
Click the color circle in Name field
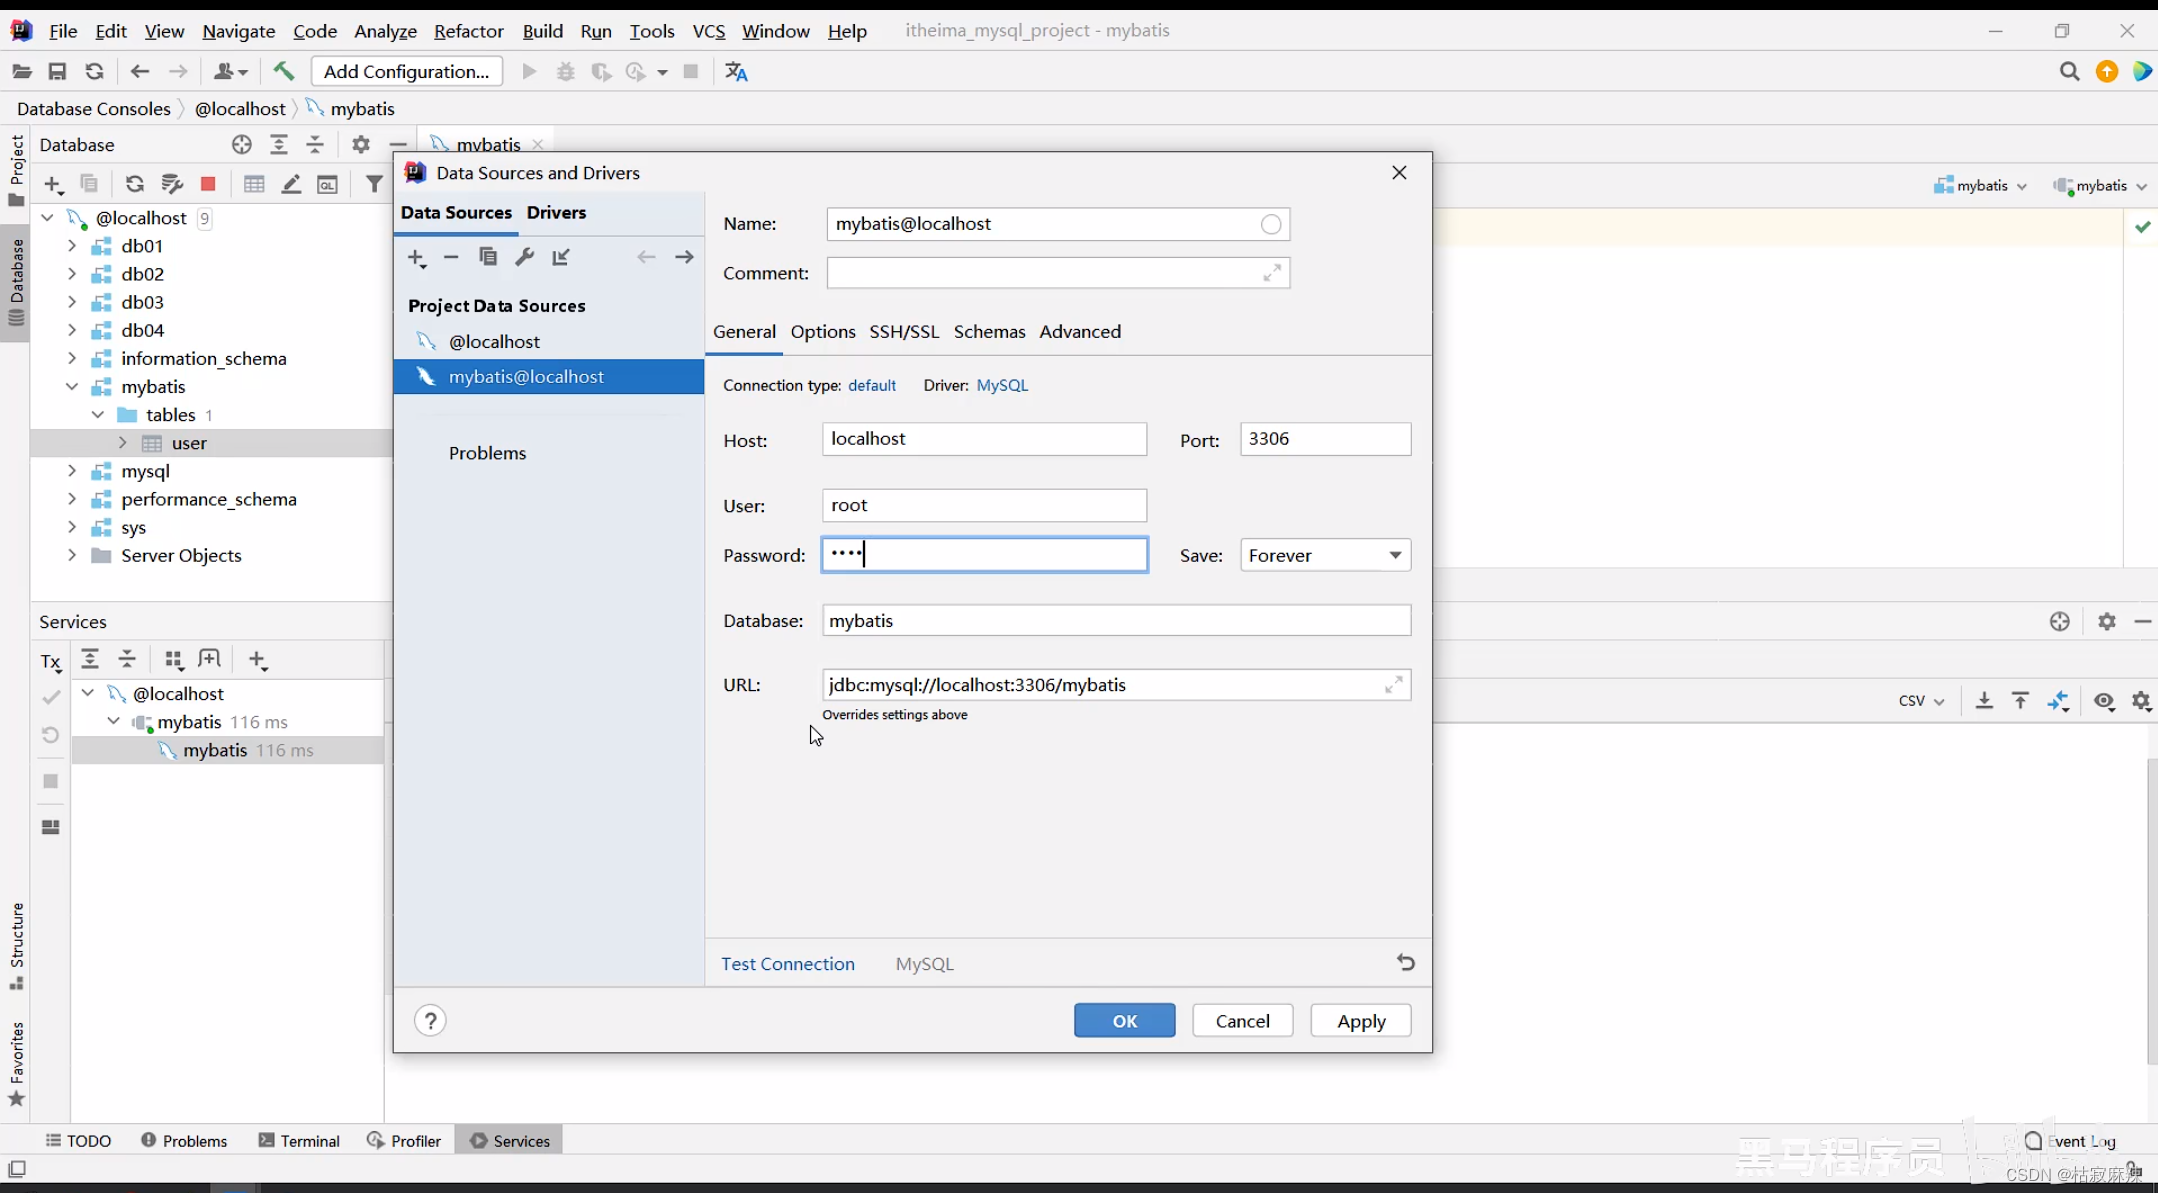[x=1270, y=224]
